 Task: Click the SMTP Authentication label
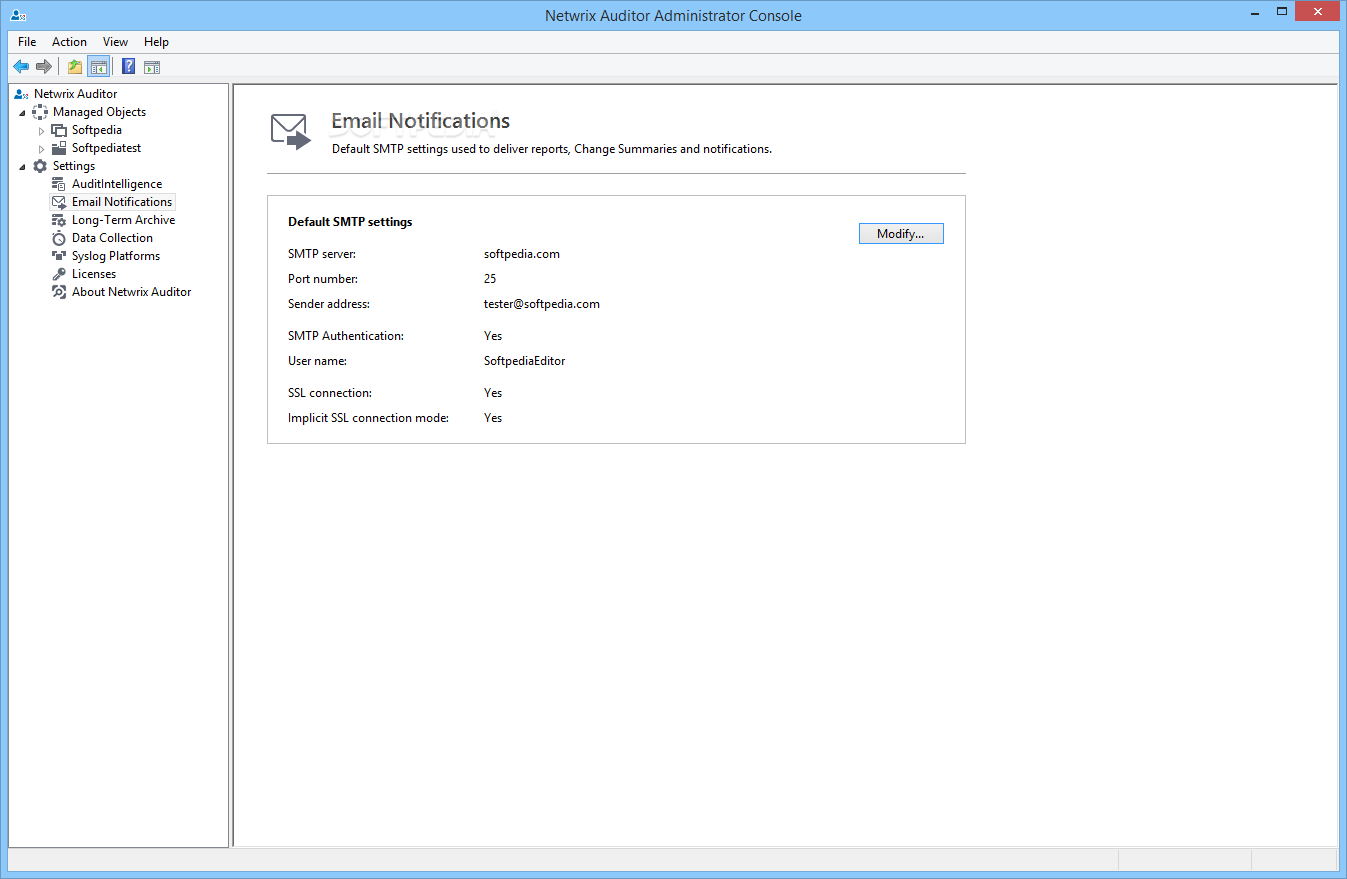[x=346, y=336]
